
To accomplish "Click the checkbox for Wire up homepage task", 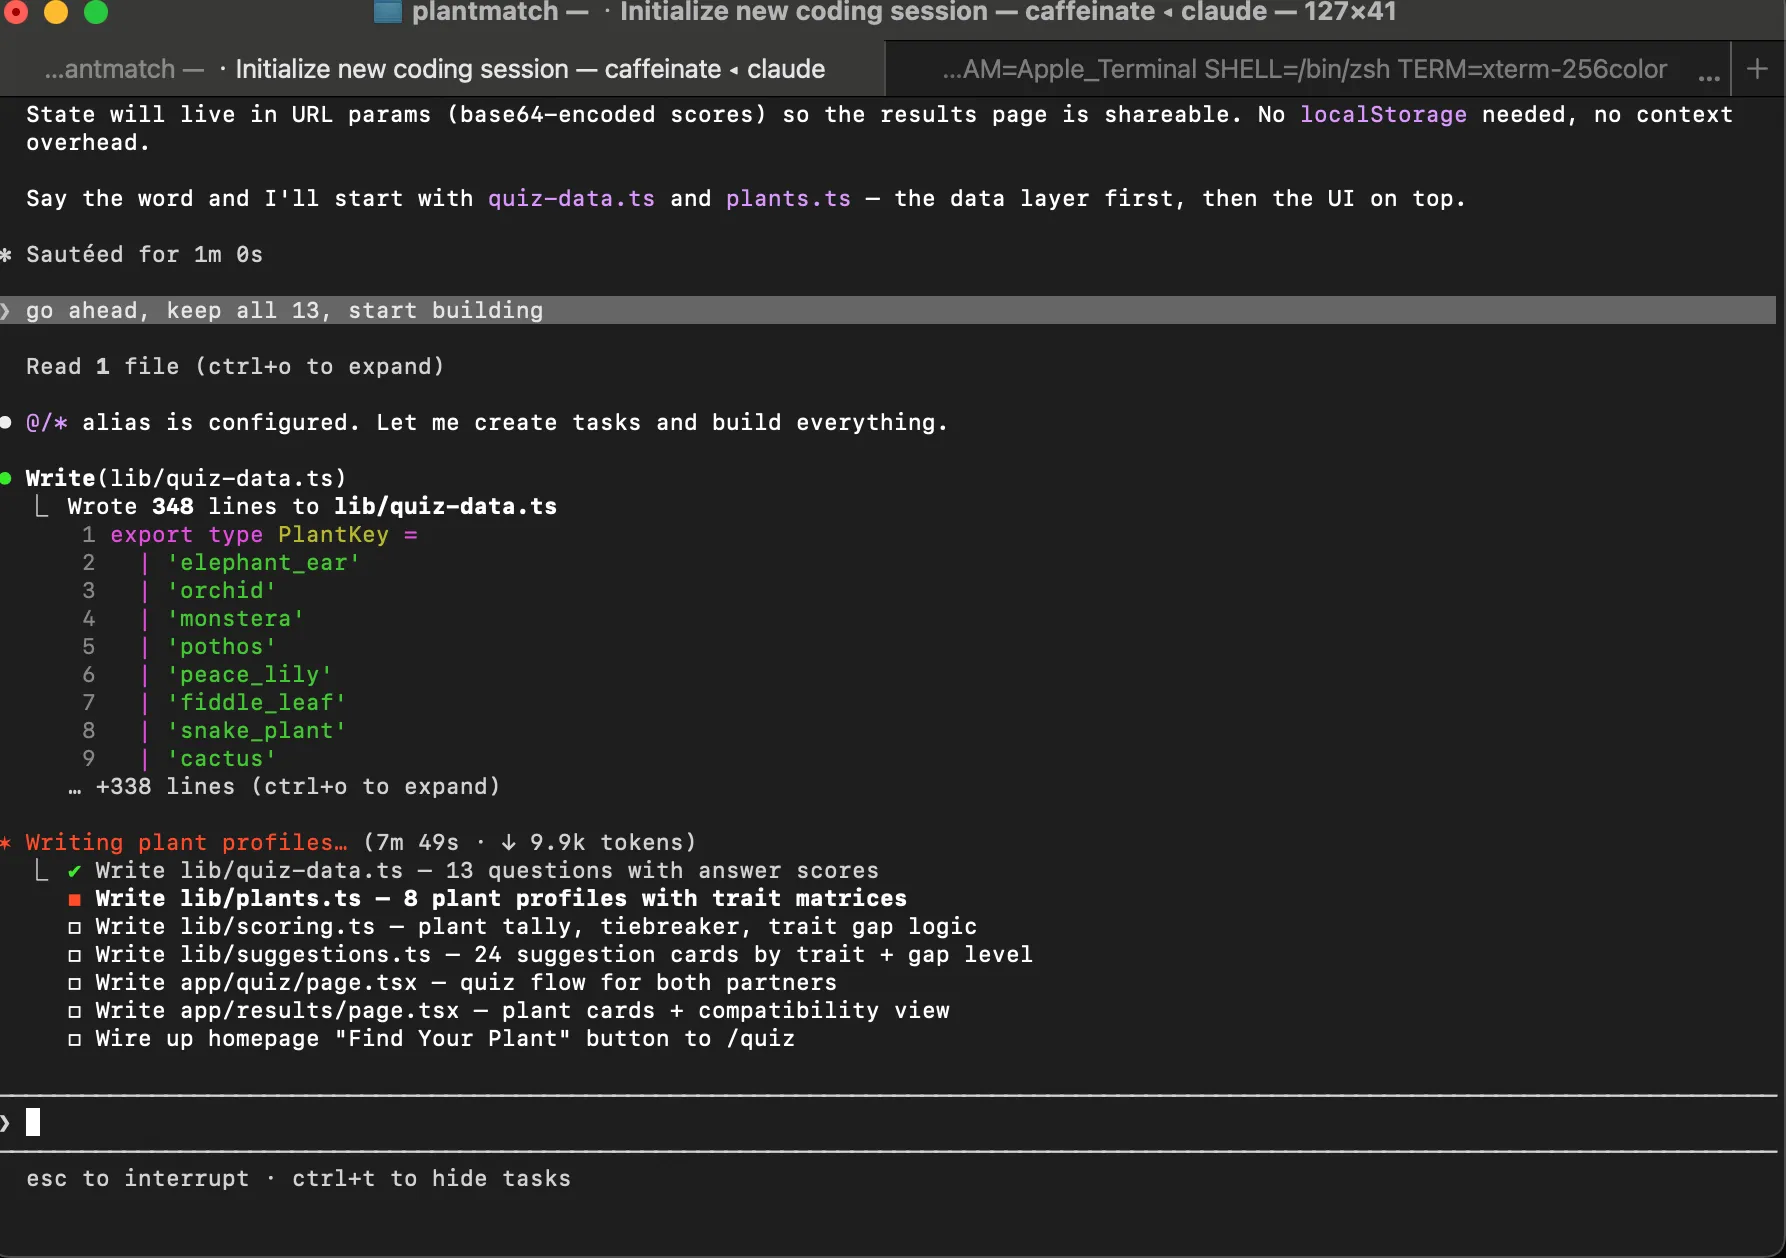I will point(74,1039).
